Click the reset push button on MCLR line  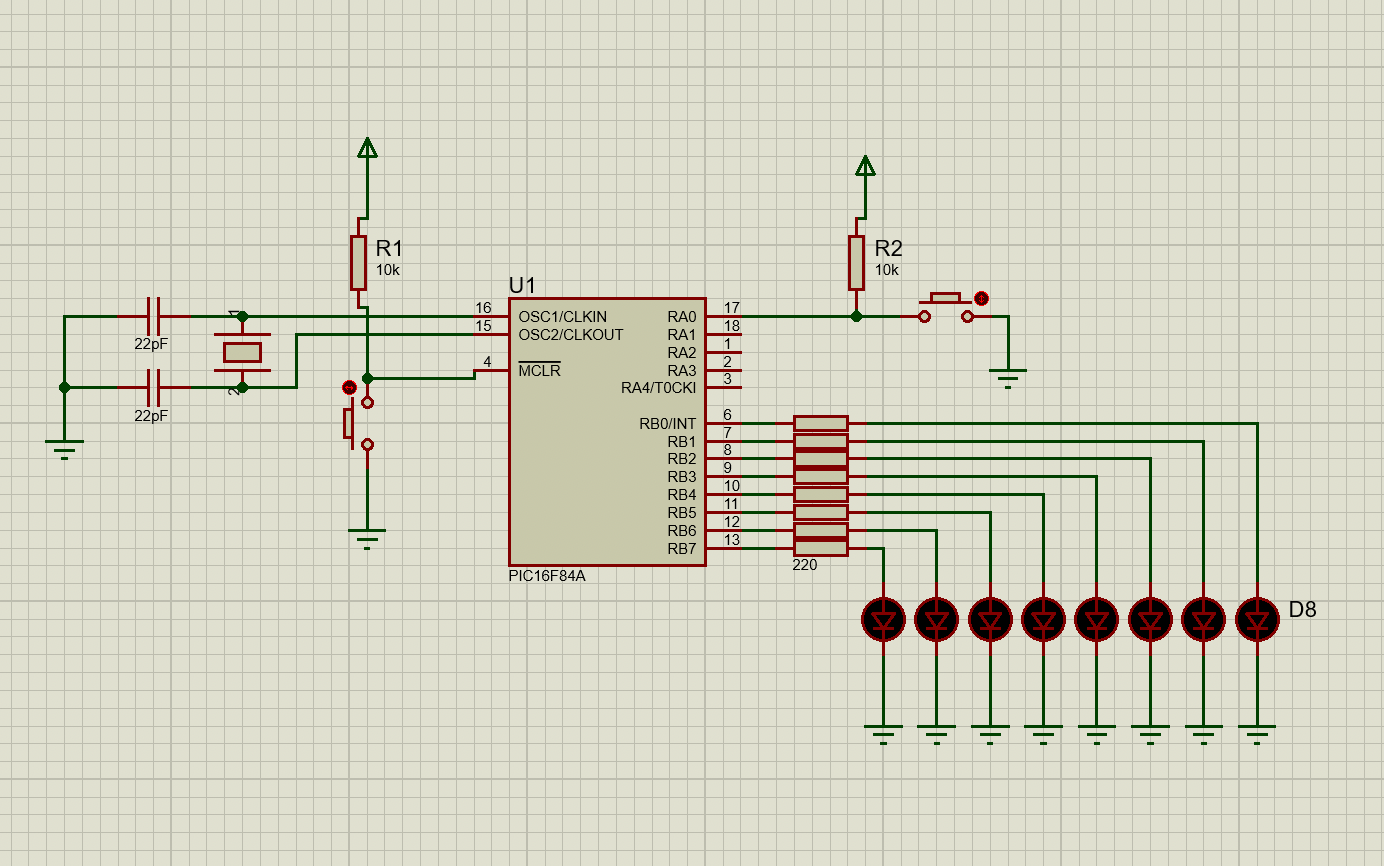coord(357,423)
